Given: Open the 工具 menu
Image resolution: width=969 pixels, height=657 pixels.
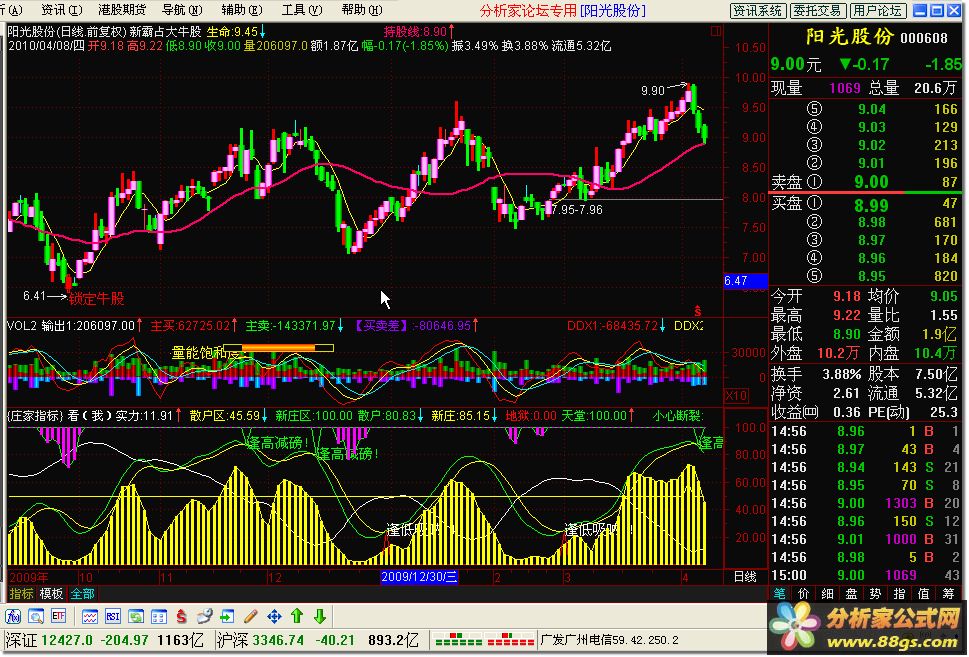Looking at the screenshot, I should (x=302, y=9).
